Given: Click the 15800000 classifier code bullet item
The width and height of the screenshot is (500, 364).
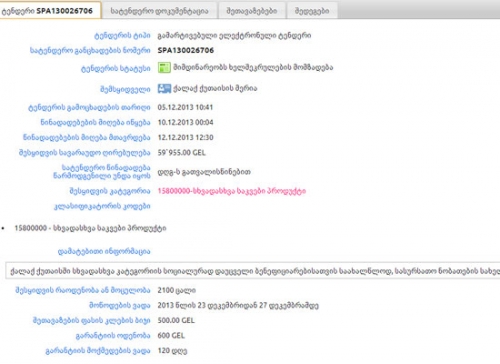Looking at the screenshot, I should pyautogui.click(x=90, y=228).
